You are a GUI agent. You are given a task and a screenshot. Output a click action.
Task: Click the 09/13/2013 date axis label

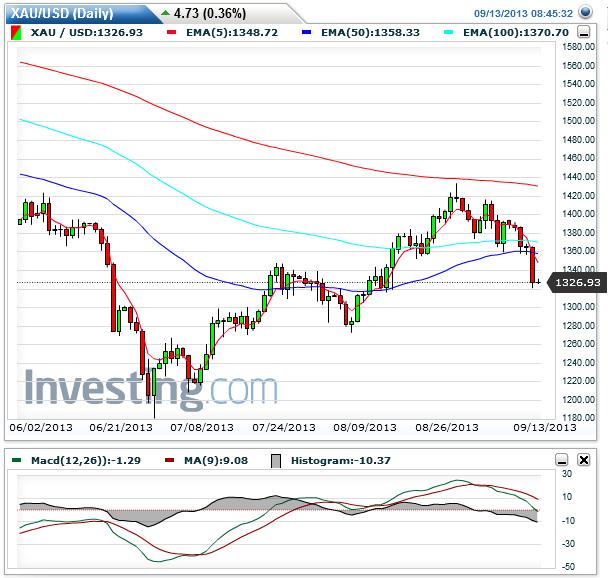point(545,428)
